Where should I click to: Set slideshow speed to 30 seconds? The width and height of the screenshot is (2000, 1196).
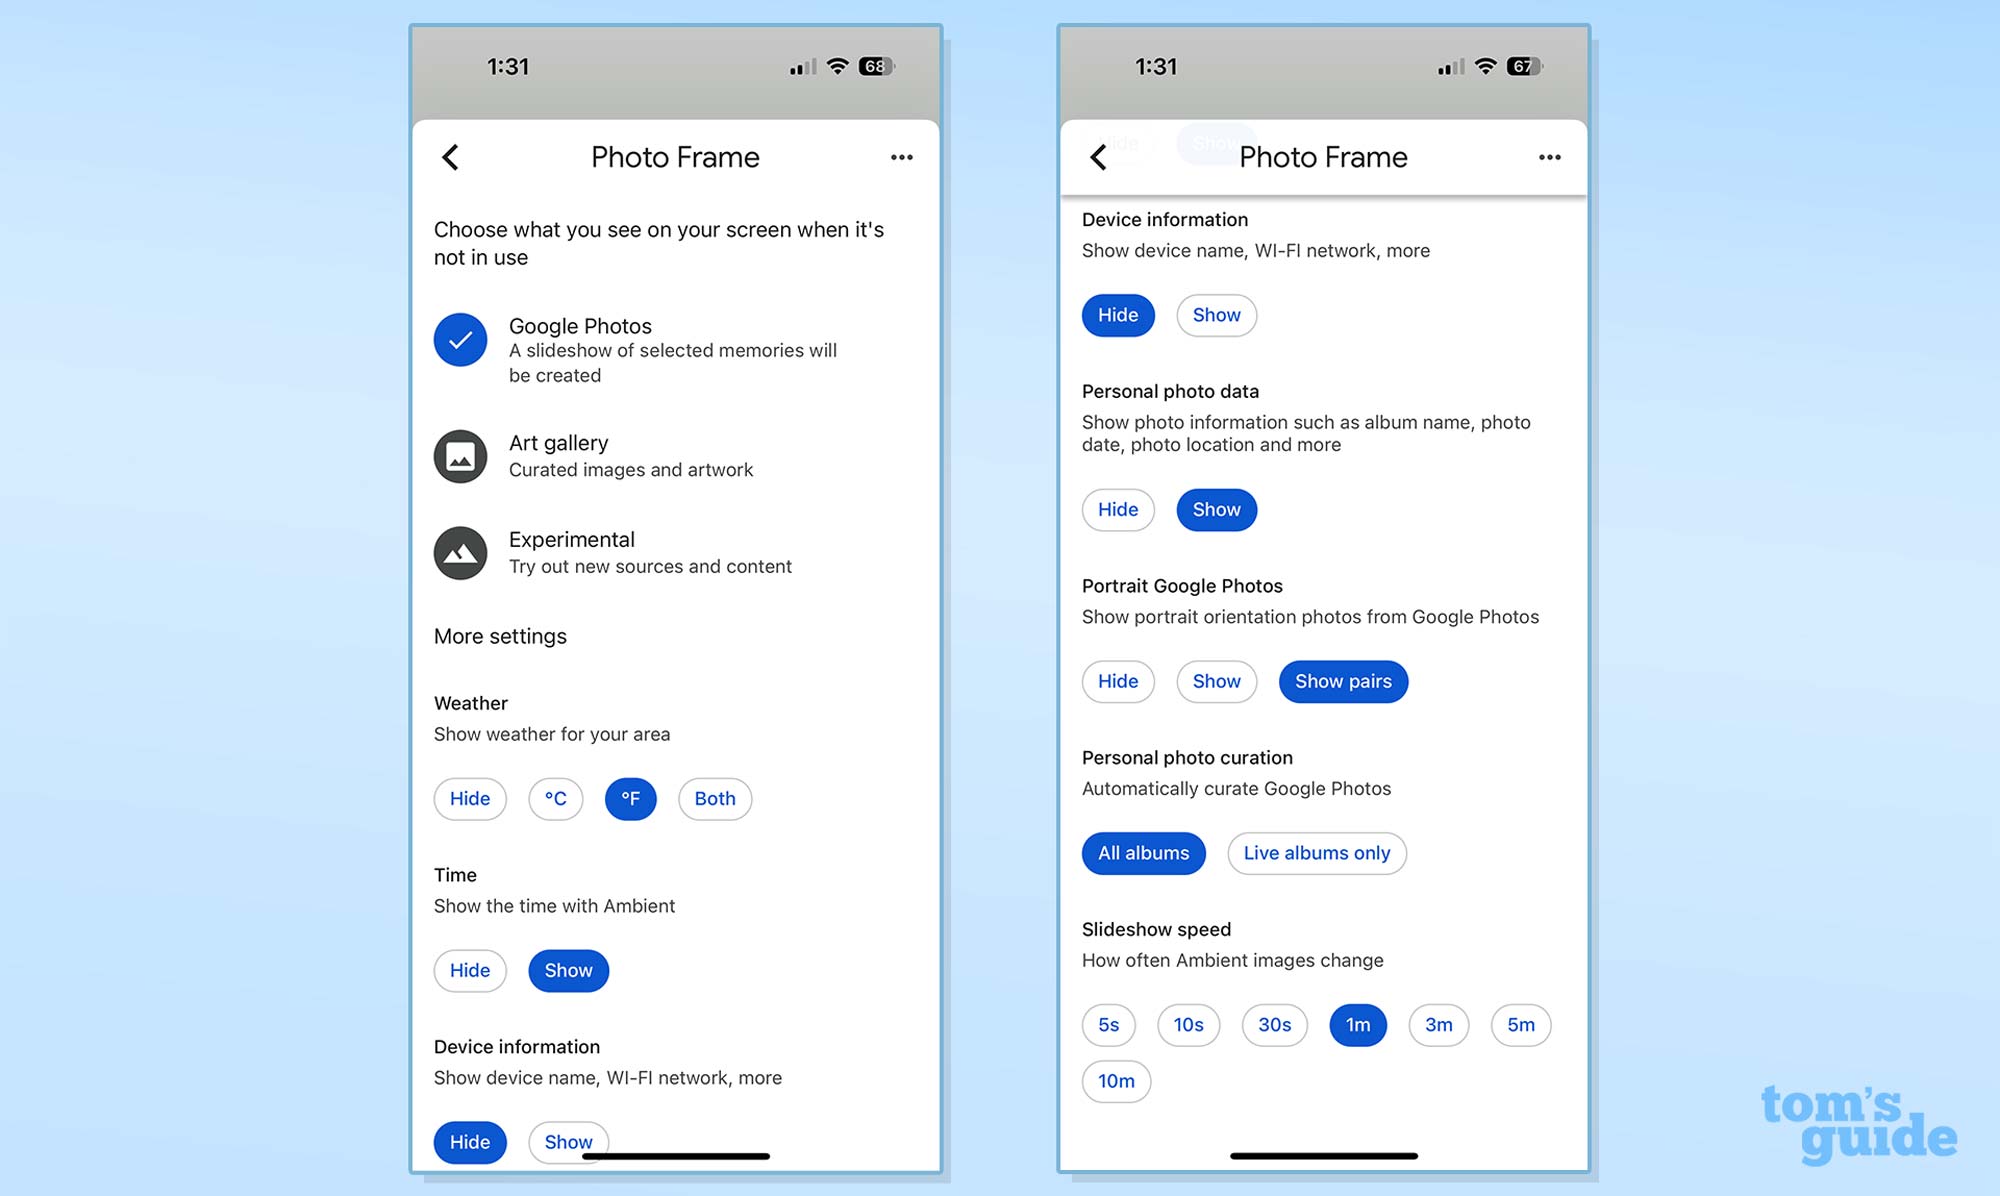pos(1270,1024)
